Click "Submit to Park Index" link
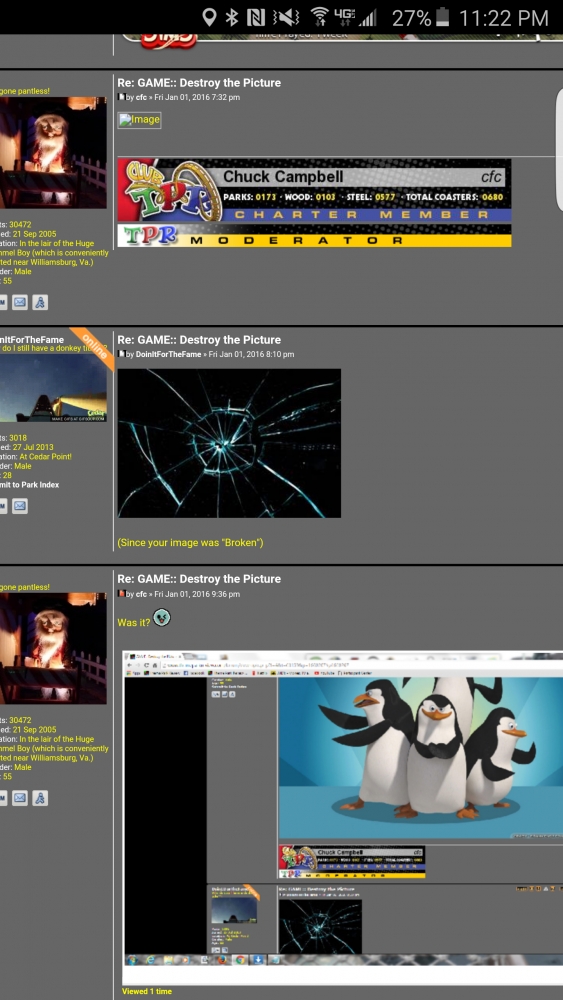Image resolution: width=563 pixels, height=1000 pixels. pyautogui.click(x=29, y=485)
